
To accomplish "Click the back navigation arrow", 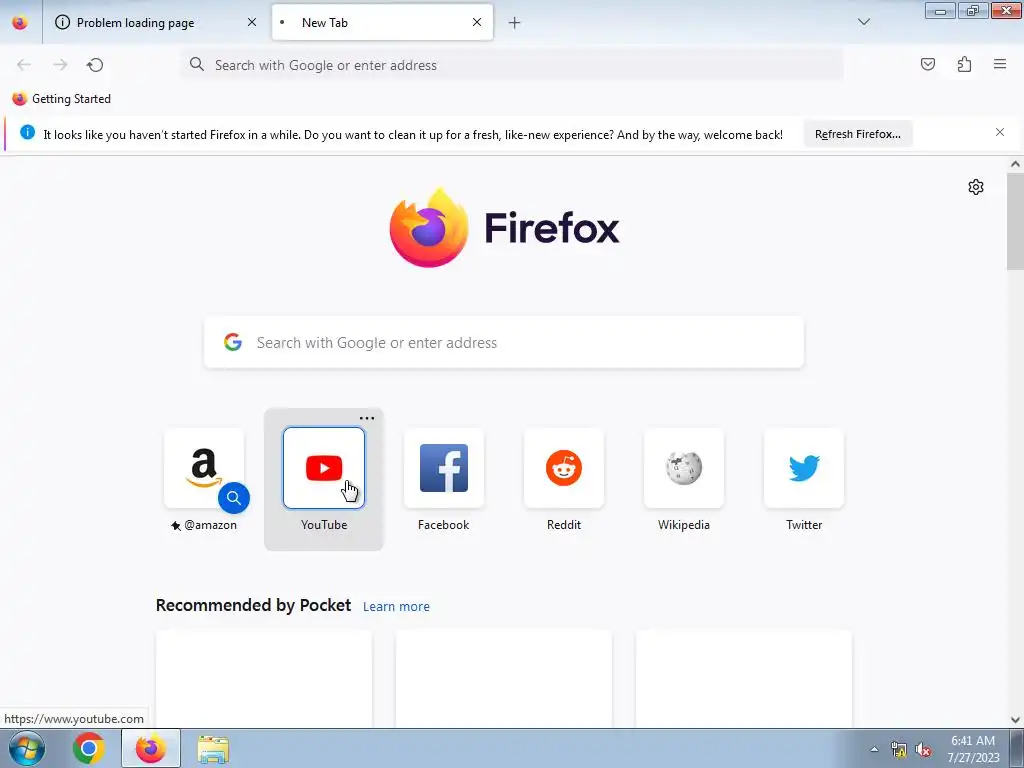I will (24, 65).
